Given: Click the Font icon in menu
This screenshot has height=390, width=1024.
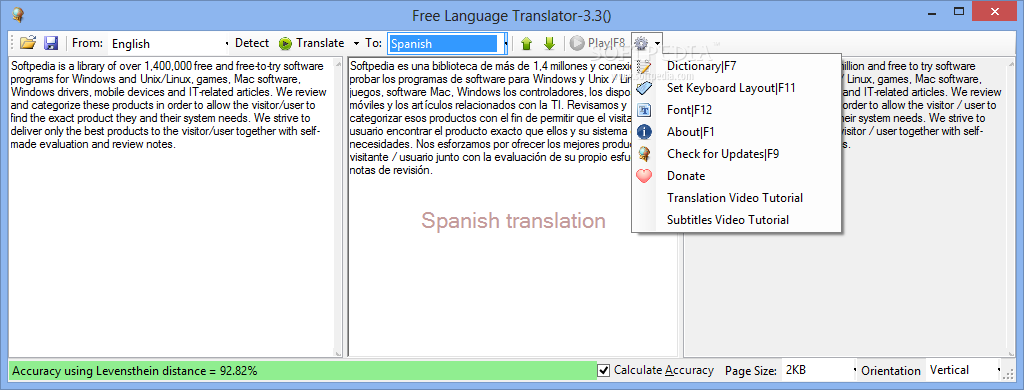Looking at the screenshot, I should [x=644, y=110].
